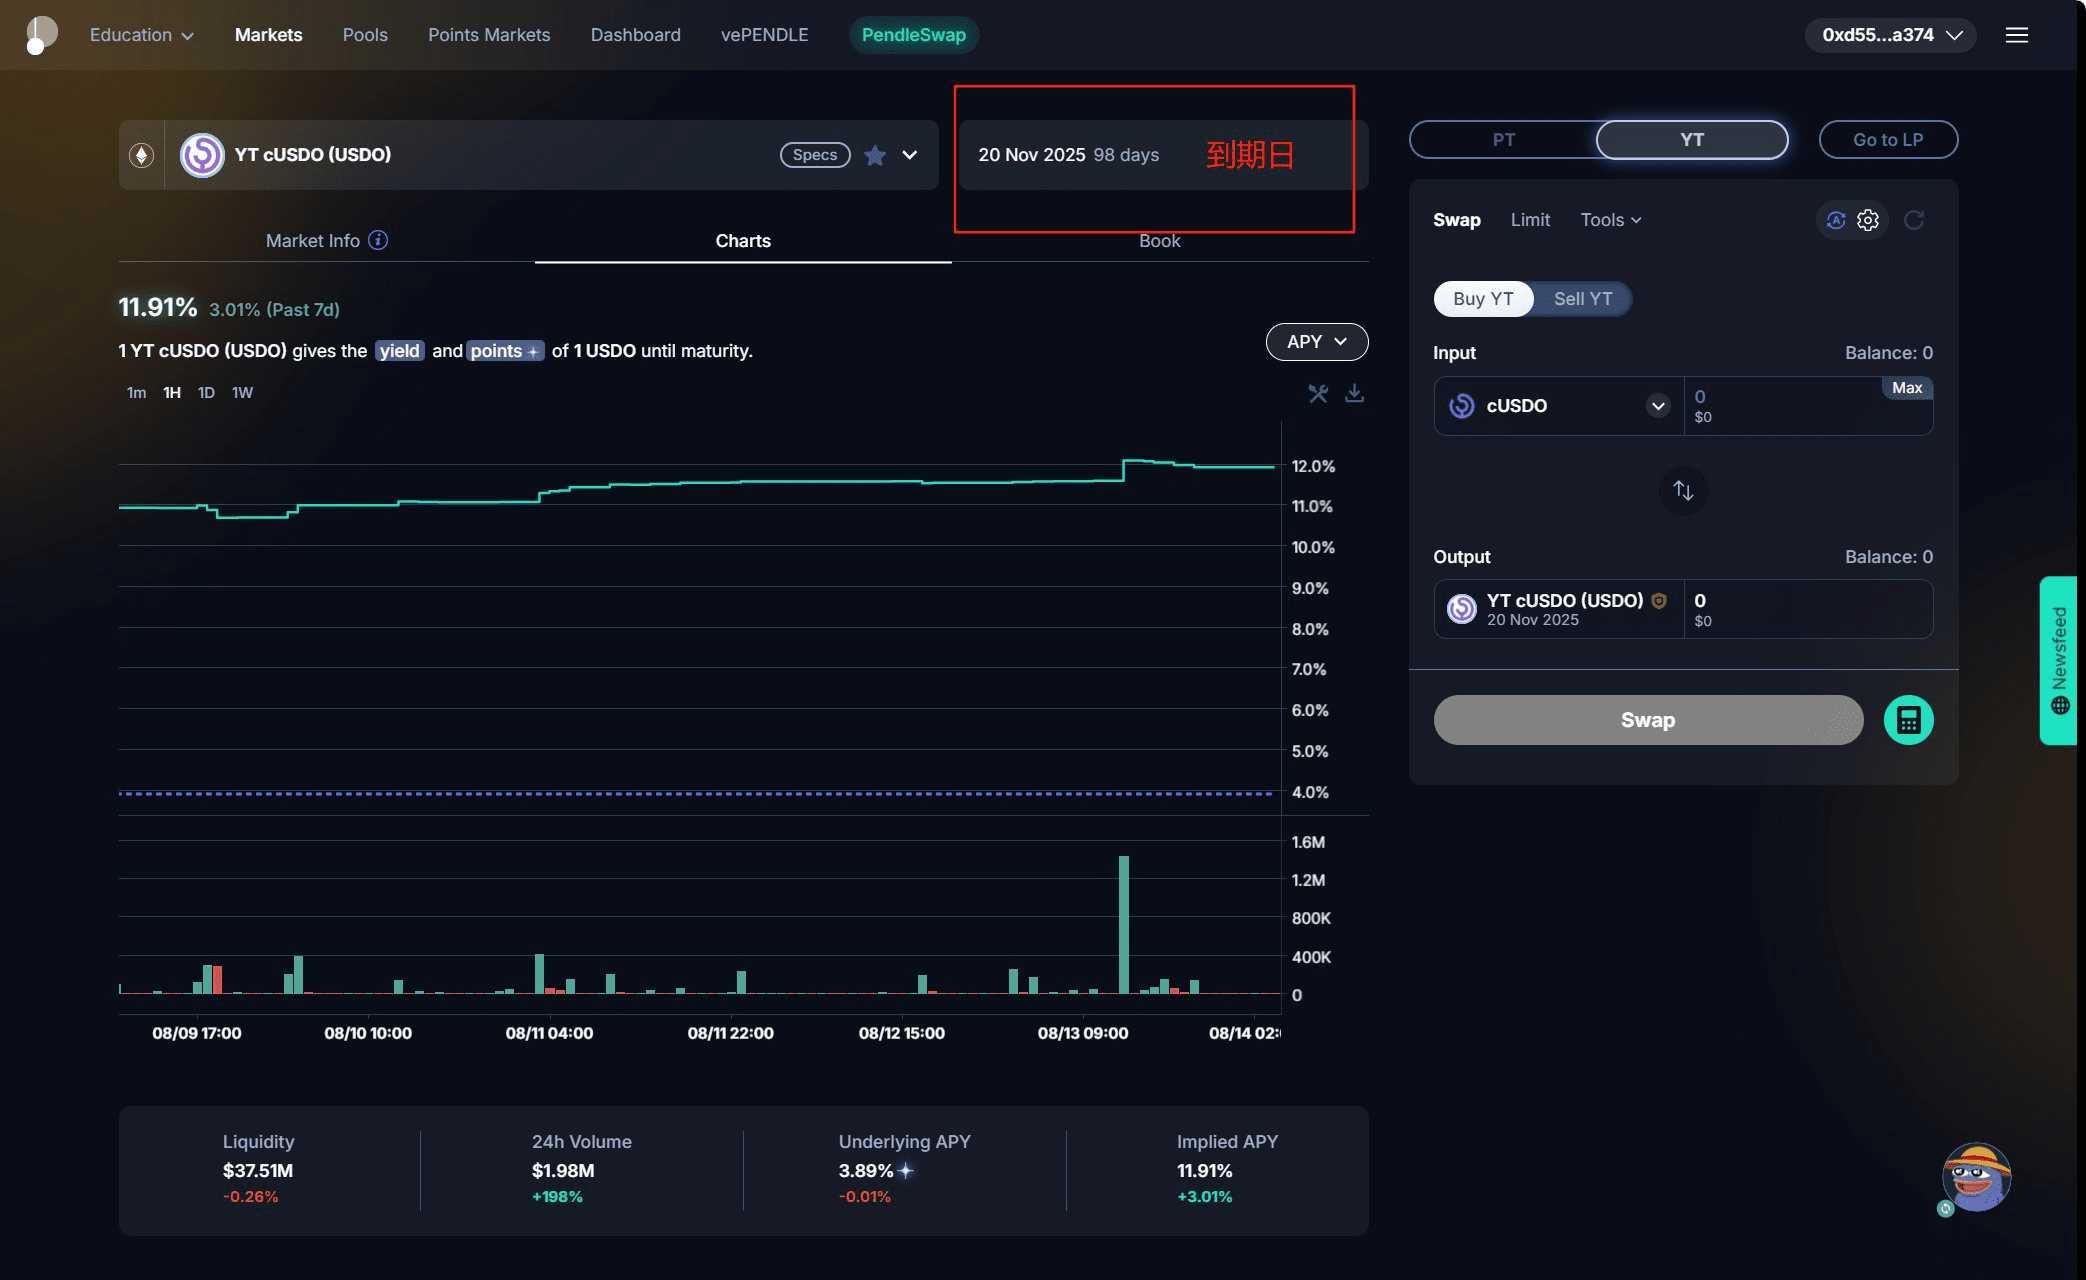Image resolution: width=2086 pixels, height=1280 pixels.
Task: Open vePENDLE nav item
Action: [x=764, y=35]
